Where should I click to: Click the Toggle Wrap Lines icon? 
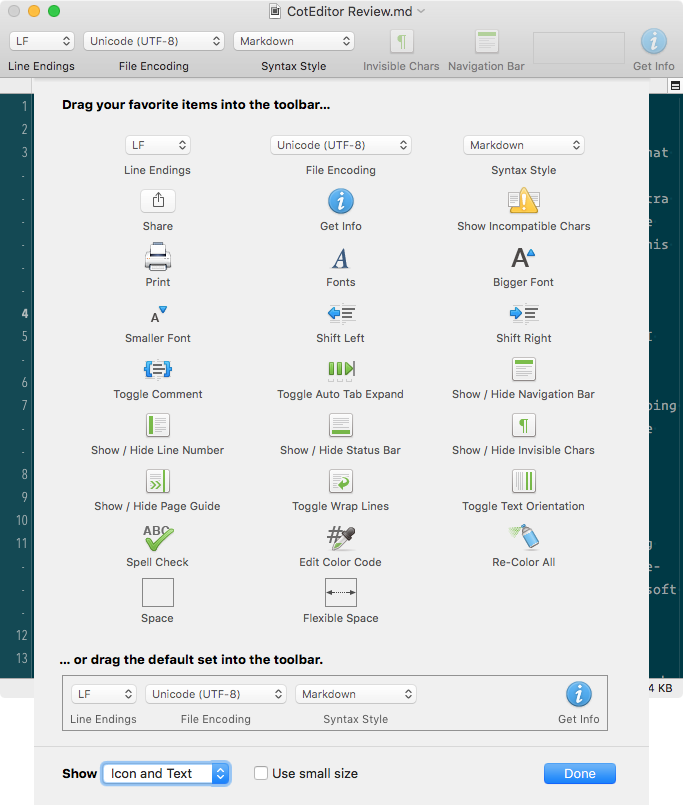pyautogui.click(x=341, y=481)
